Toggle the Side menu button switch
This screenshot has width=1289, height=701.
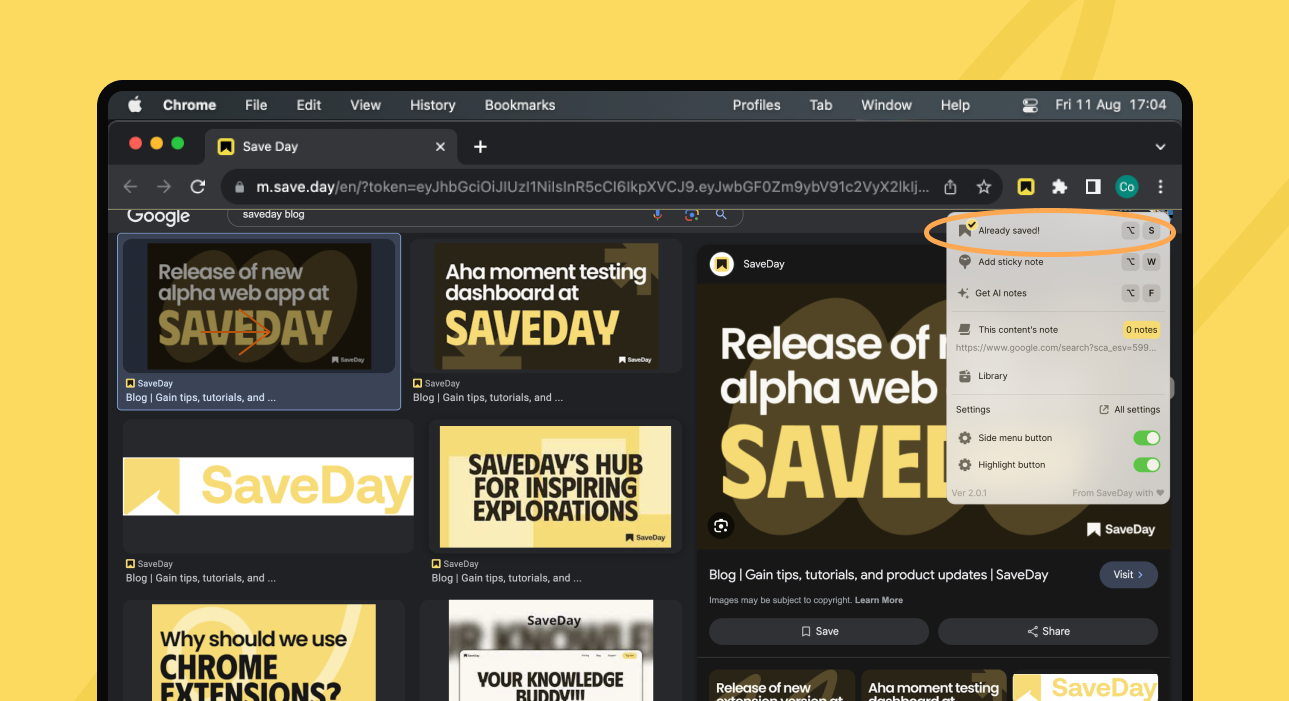[x=1146, y=438]
